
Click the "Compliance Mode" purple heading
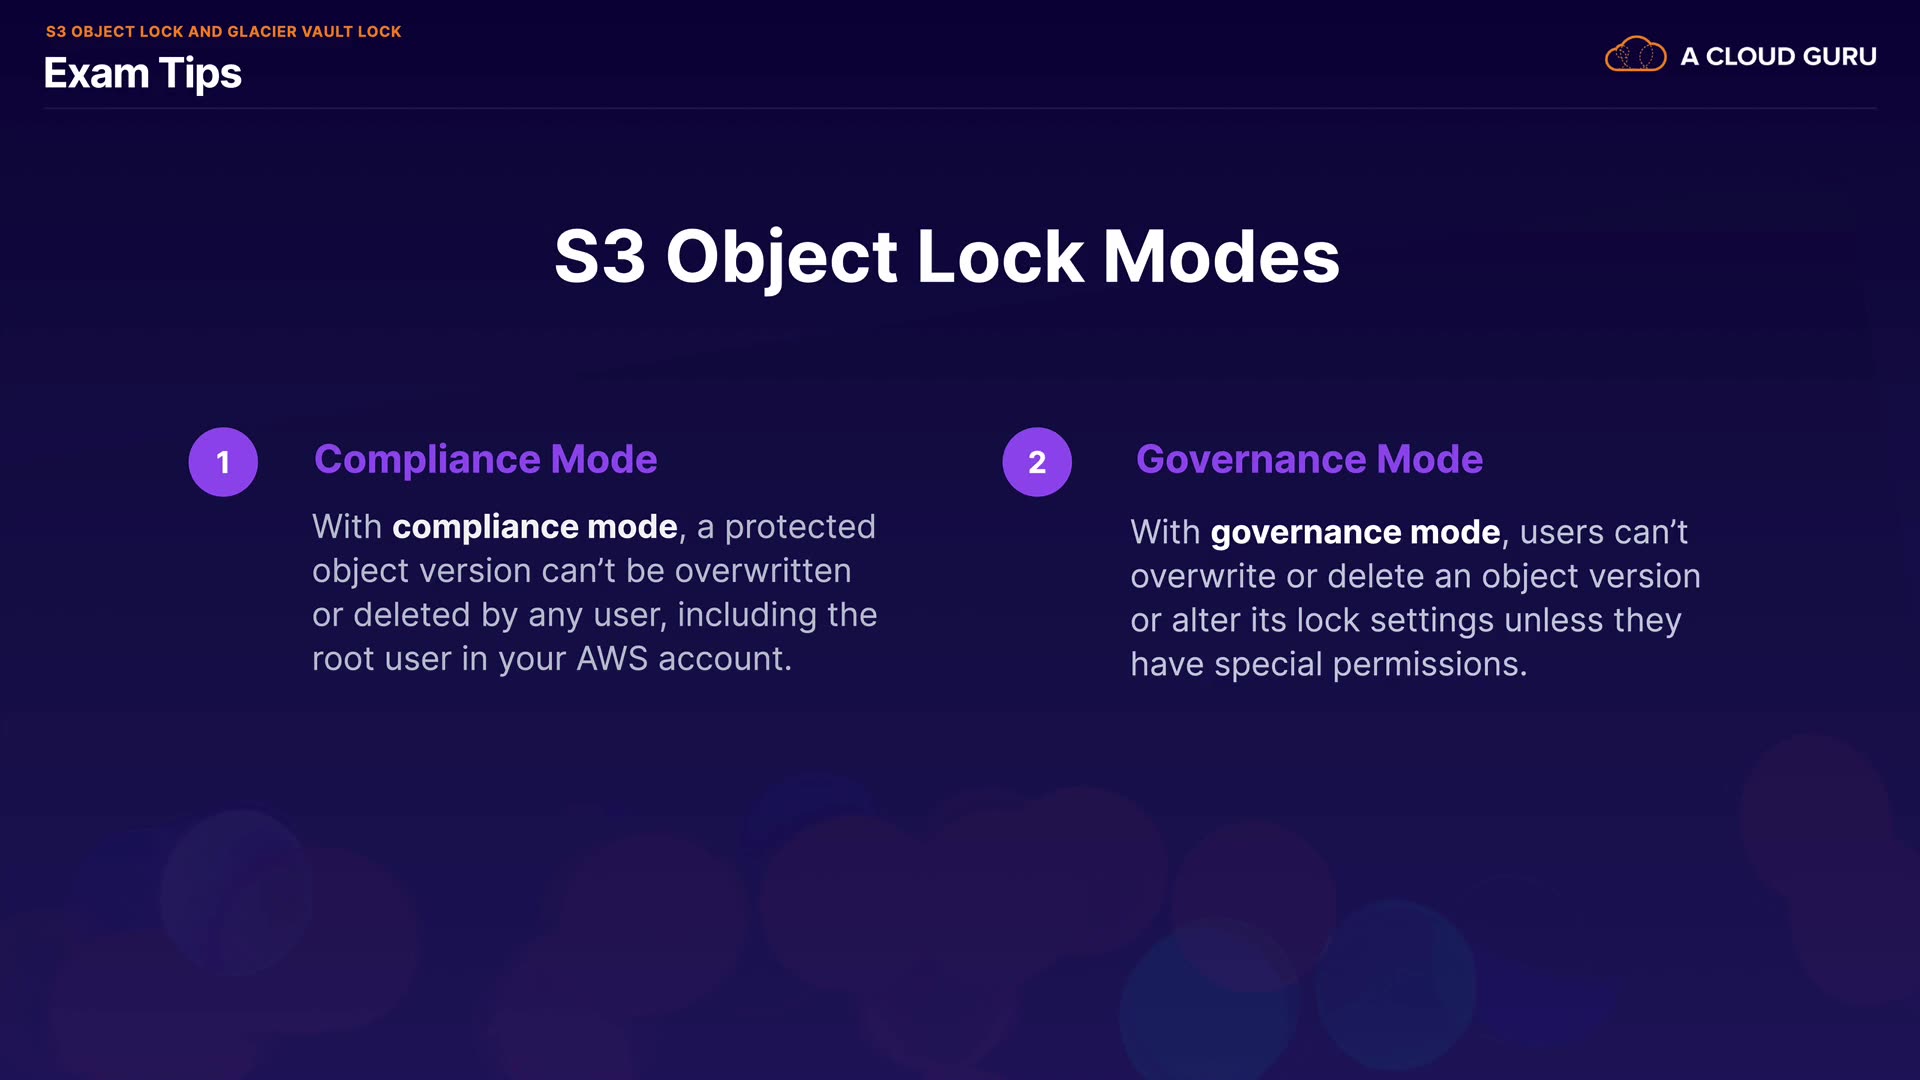(x=485, y=460)
